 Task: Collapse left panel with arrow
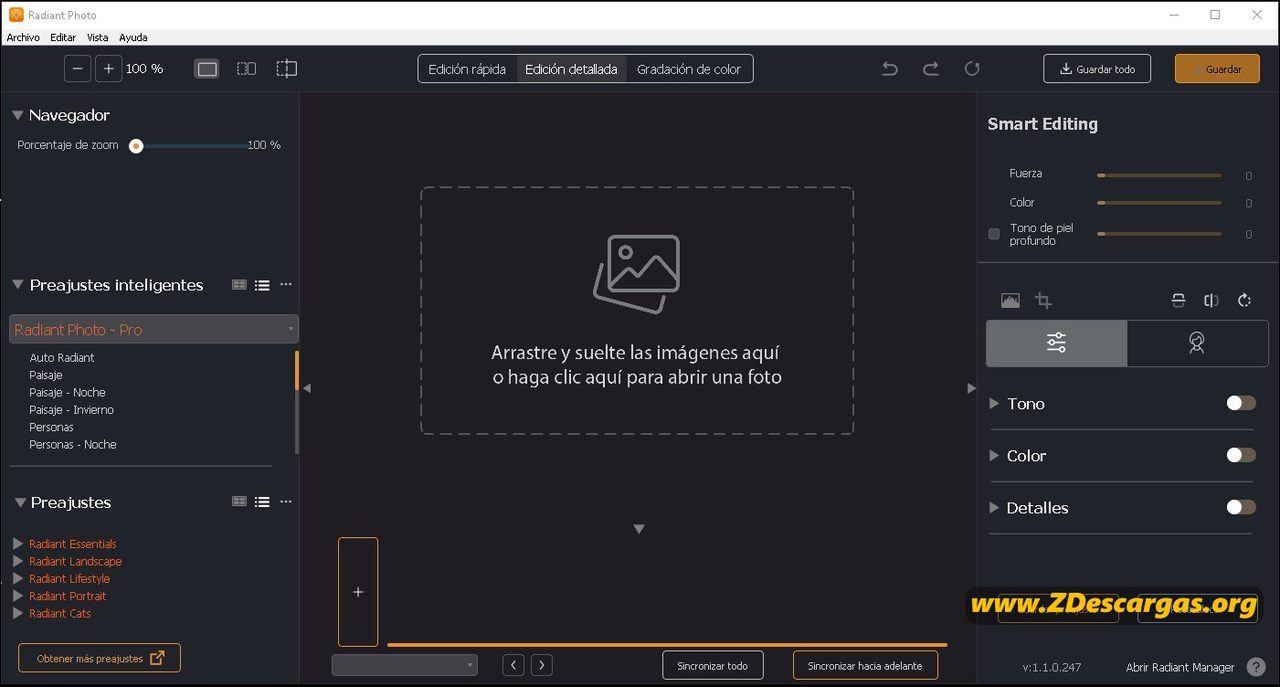tap(307, 388)
